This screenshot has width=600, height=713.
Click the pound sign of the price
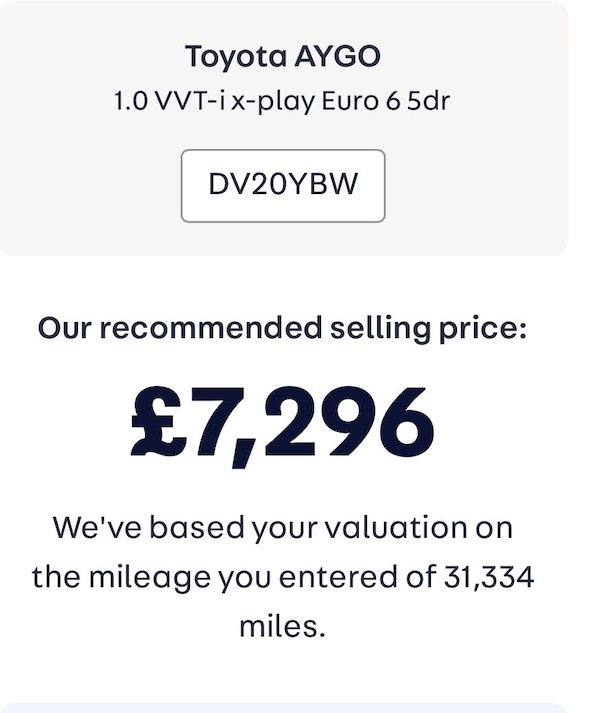[x=160, y=422]
